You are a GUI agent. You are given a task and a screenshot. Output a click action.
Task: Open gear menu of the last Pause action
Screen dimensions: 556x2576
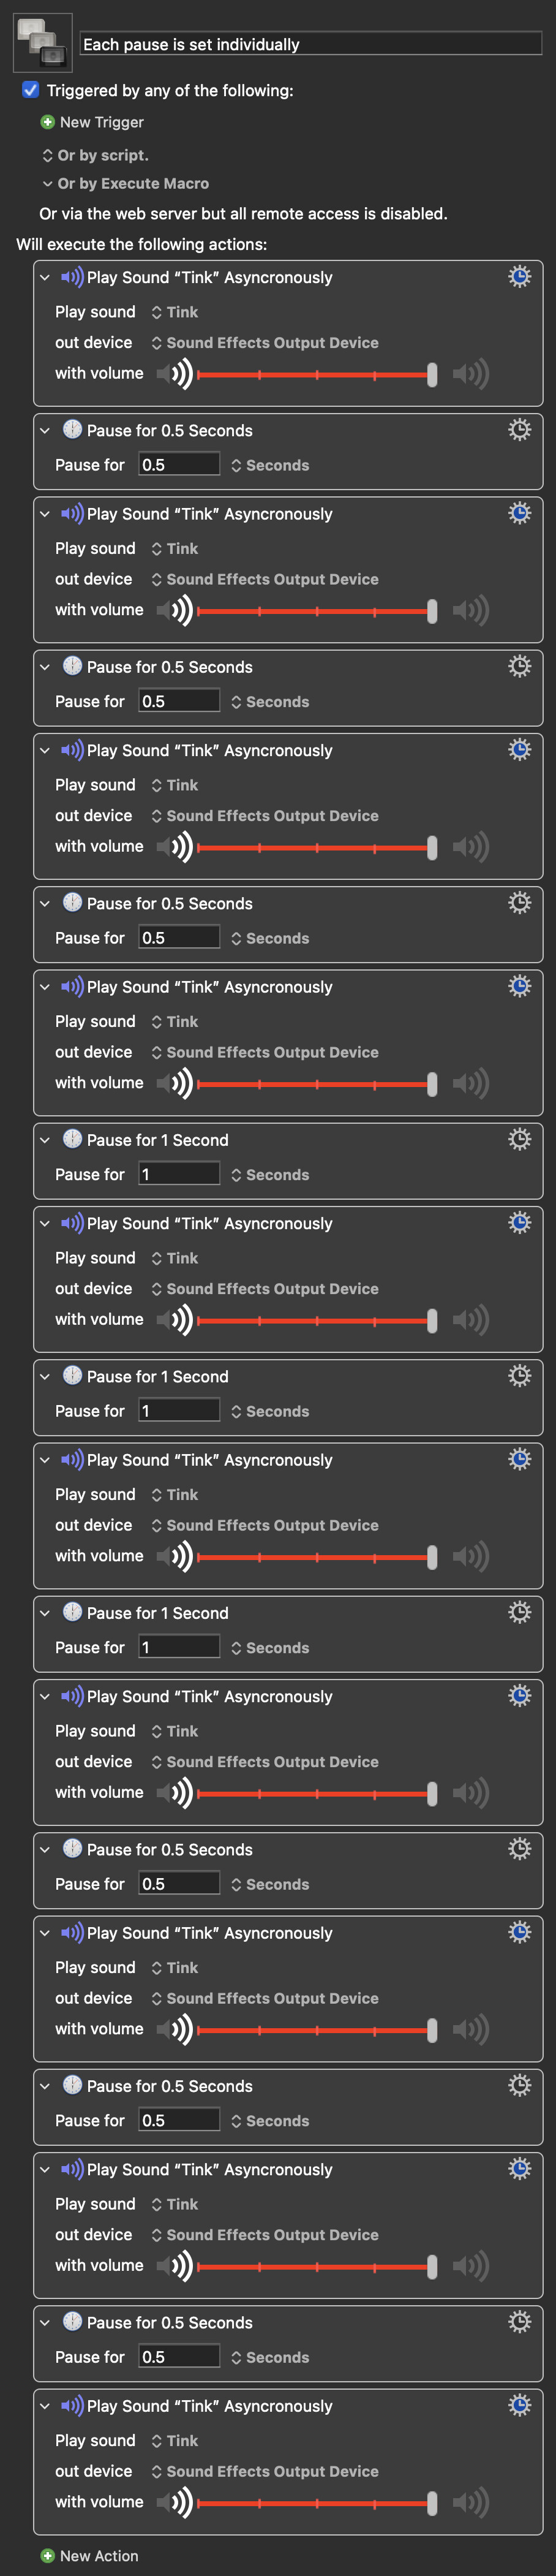point(519,2322)
